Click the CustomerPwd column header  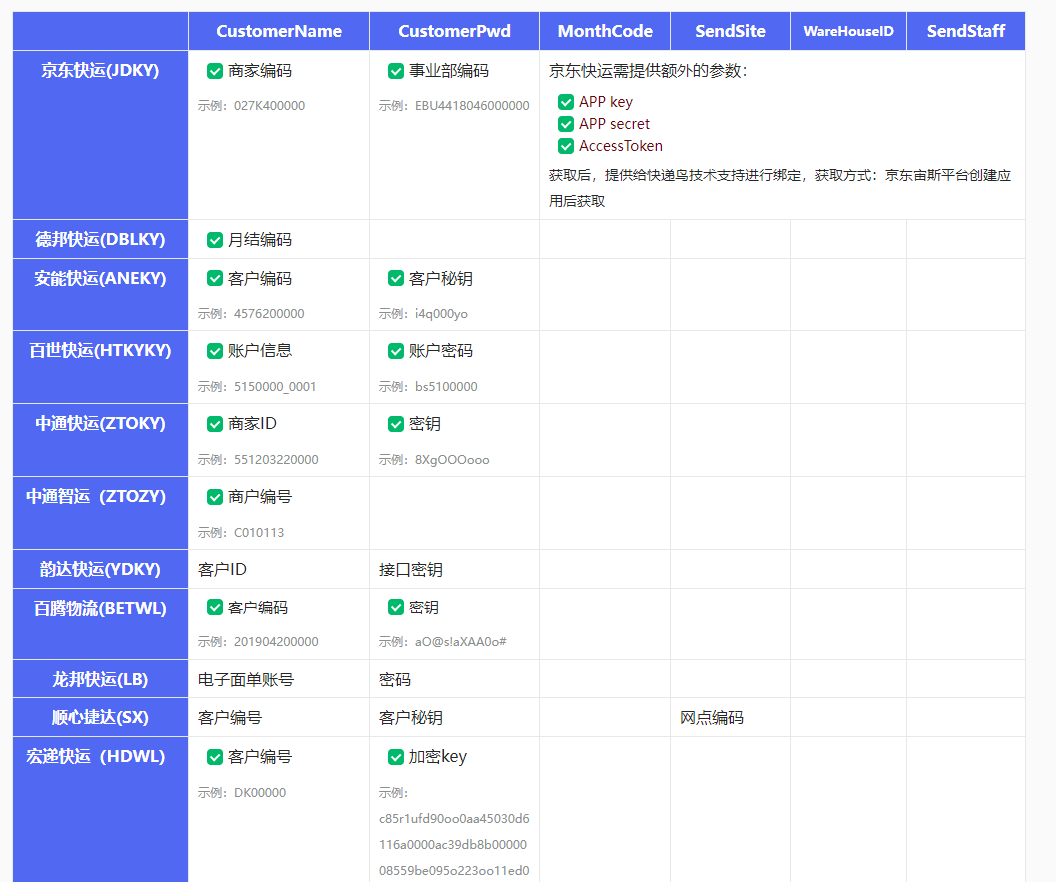[x=454, y=31]
